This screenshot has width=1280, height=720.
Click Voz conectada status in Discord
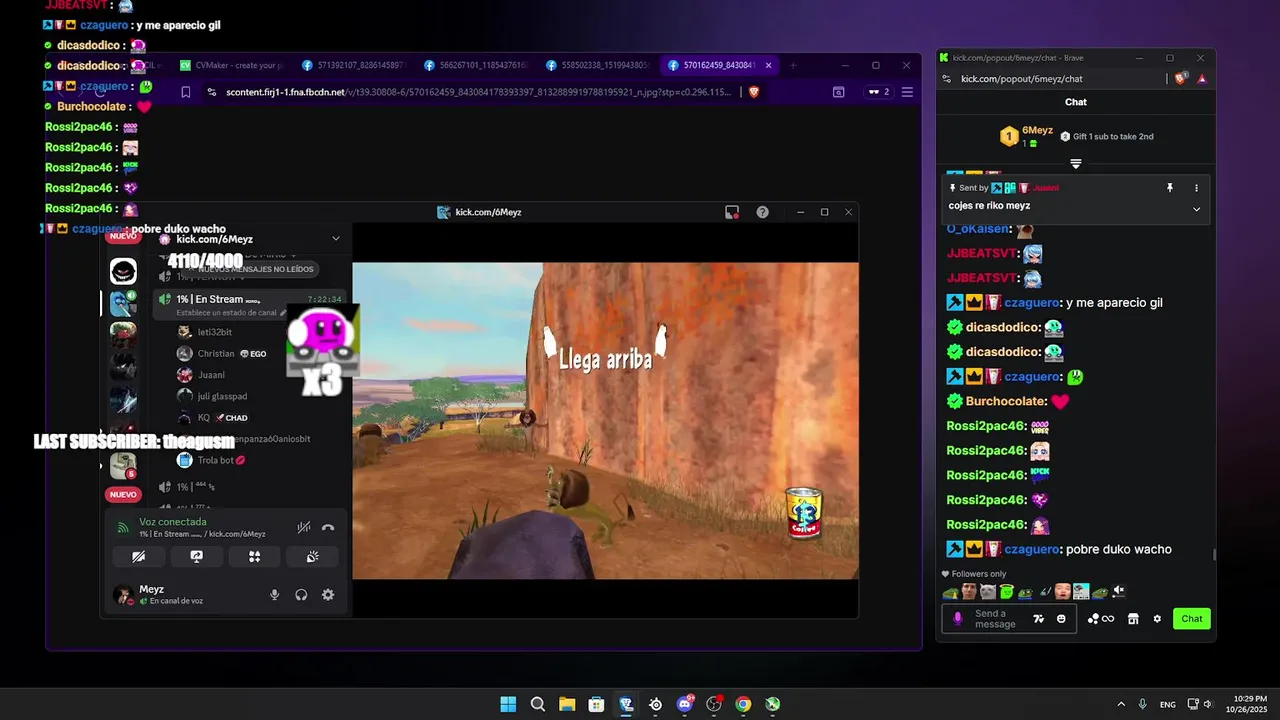[x=173, y=522]
